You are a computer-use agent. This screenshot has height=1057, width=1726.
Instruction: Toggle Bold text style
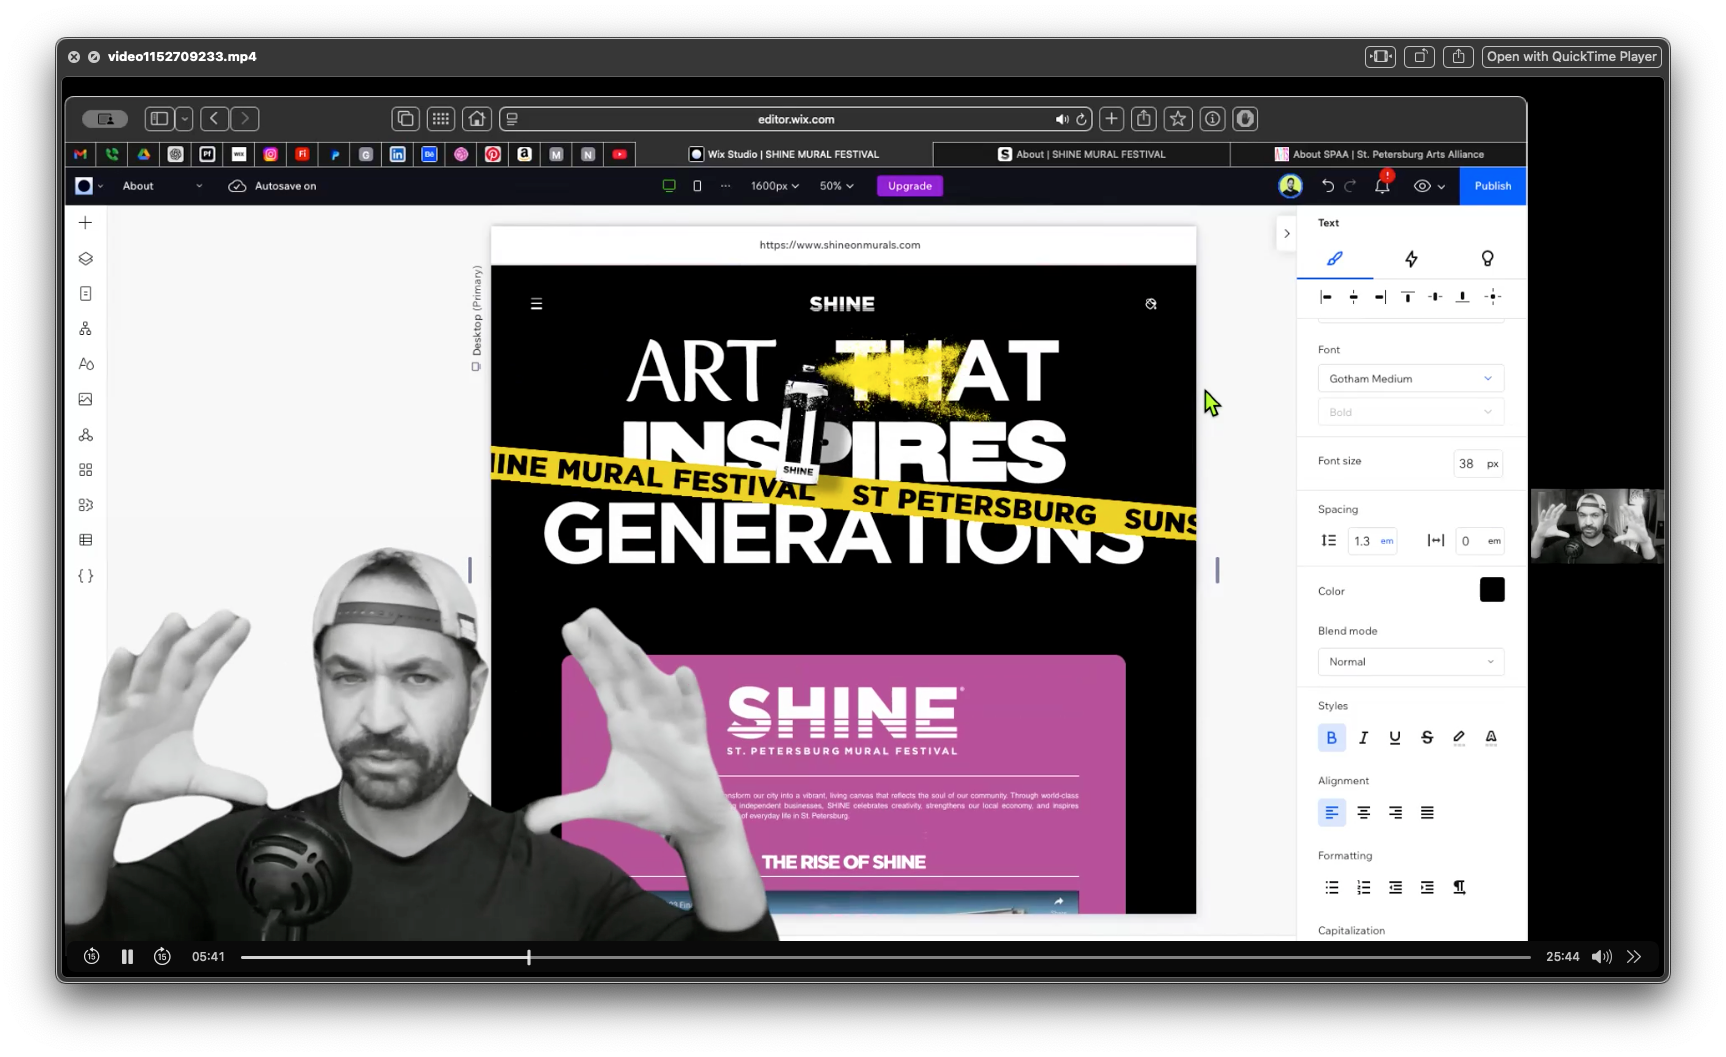tap(1331, 738)
